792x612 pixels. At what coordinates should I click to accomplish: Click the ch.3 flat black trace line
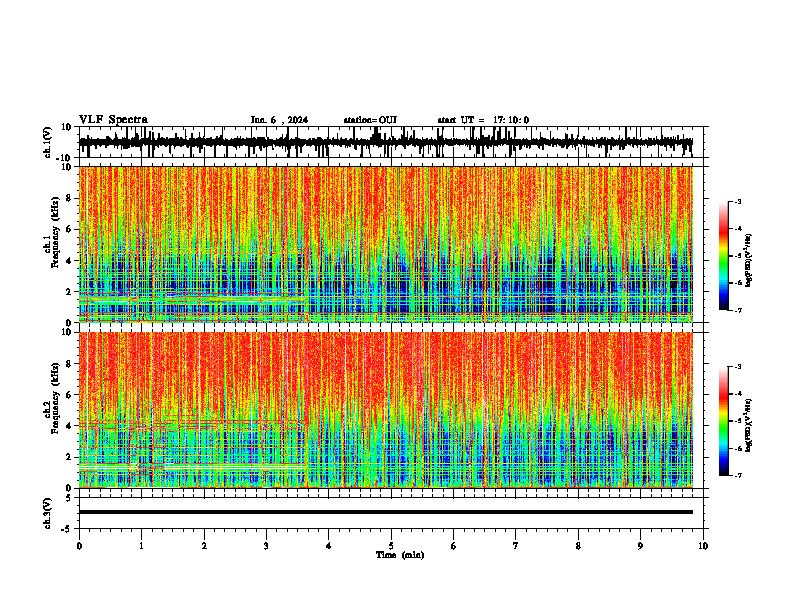(x=385, y=512)
